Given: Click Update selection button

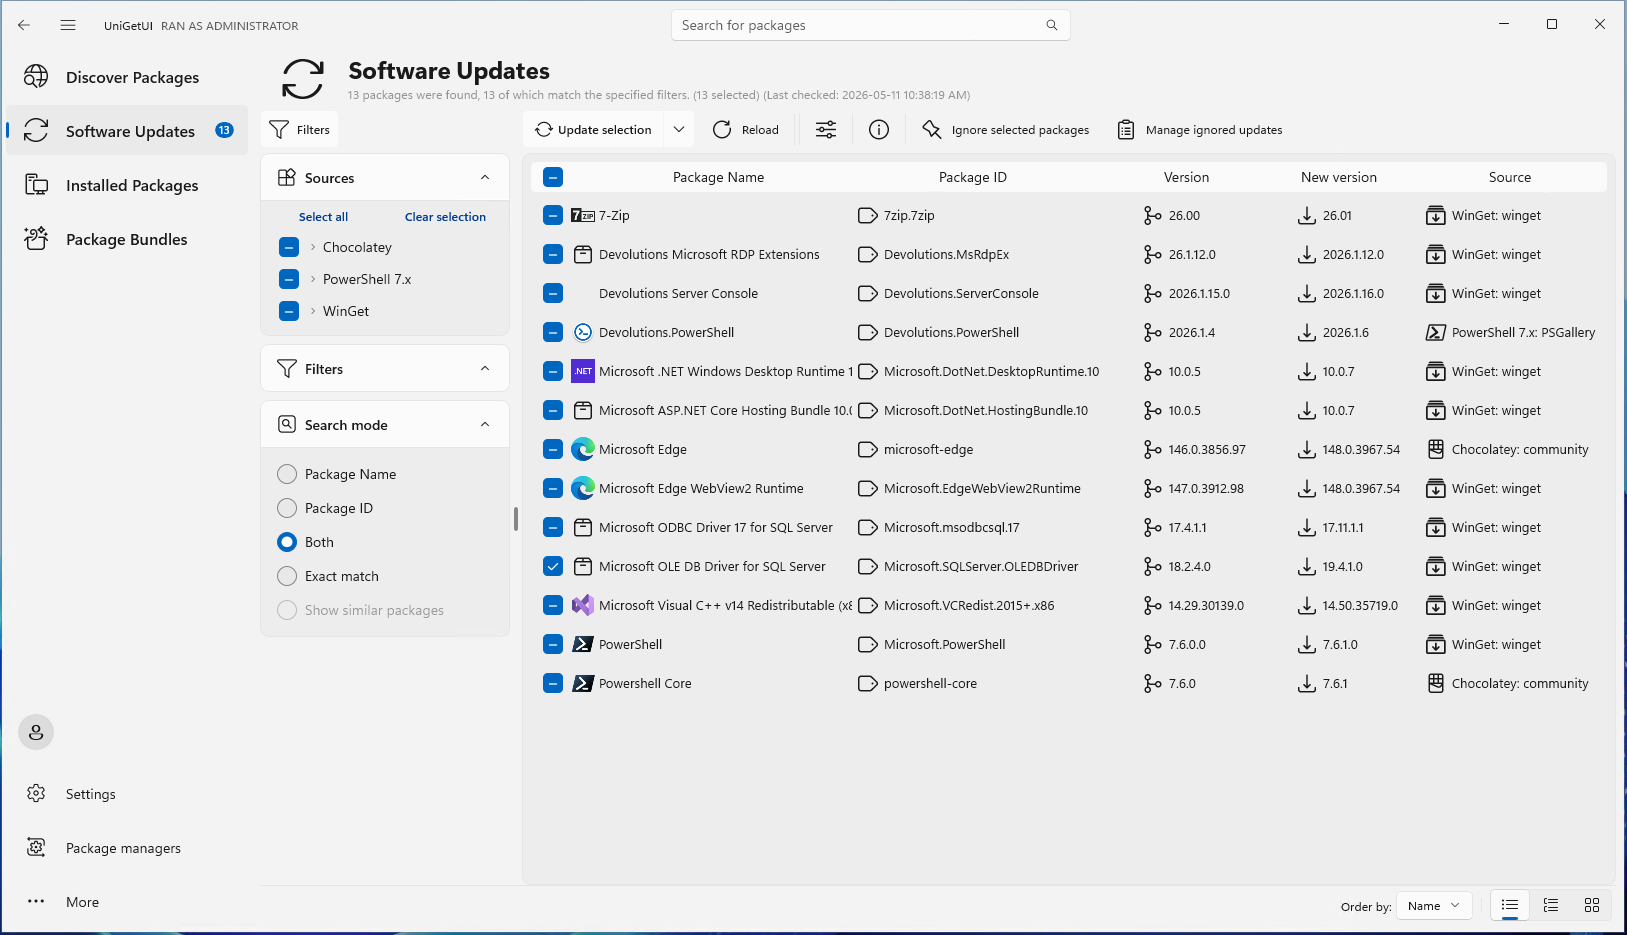Looking at the screenshot, I should coord(594,130).
